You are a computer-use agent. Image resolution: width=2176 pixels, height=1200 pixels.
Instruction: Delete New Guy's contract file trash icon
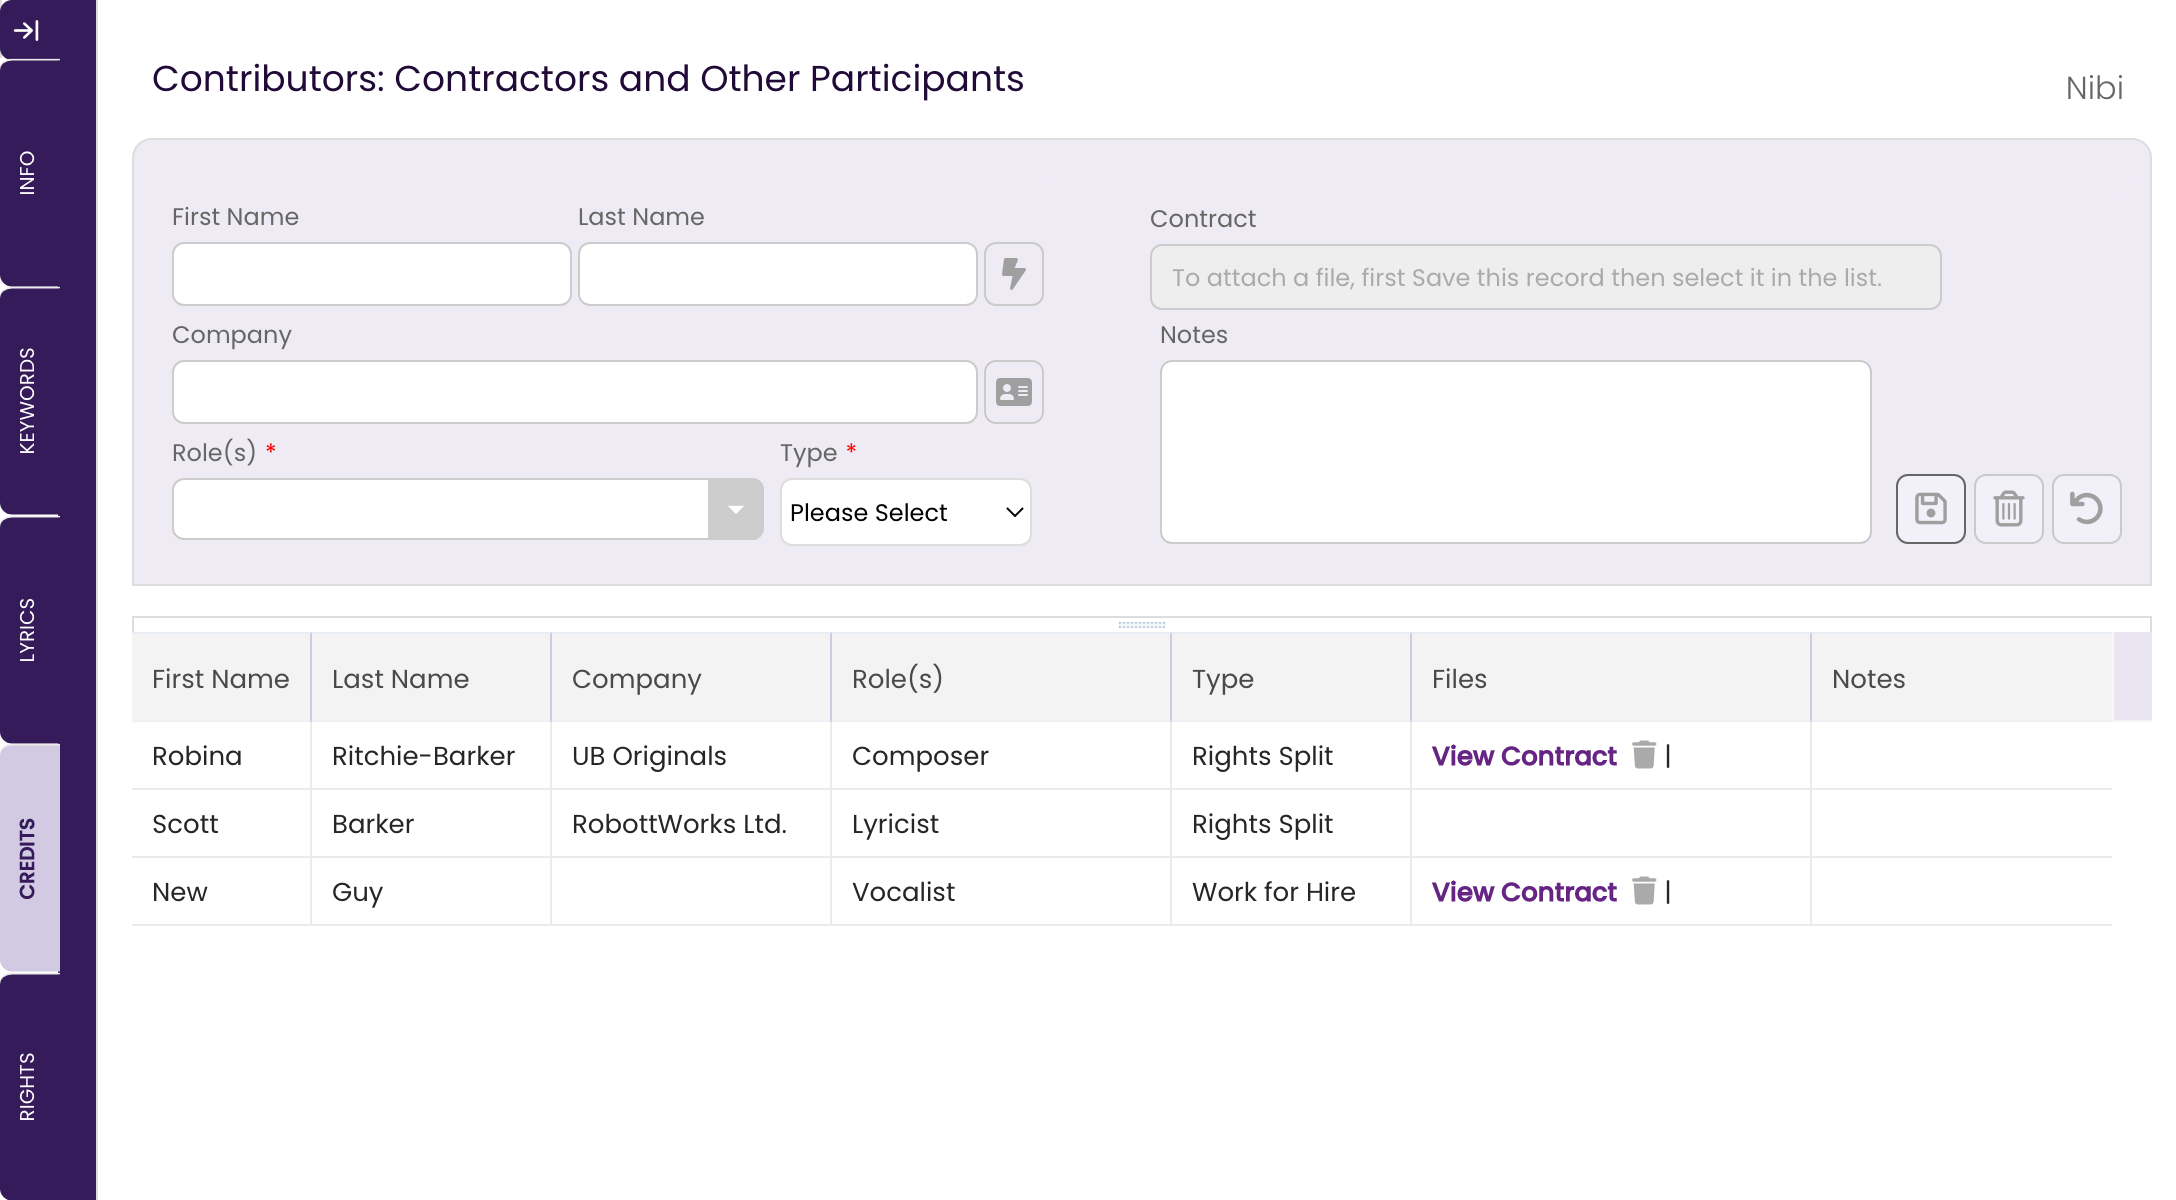click(x=1644, y=891)
